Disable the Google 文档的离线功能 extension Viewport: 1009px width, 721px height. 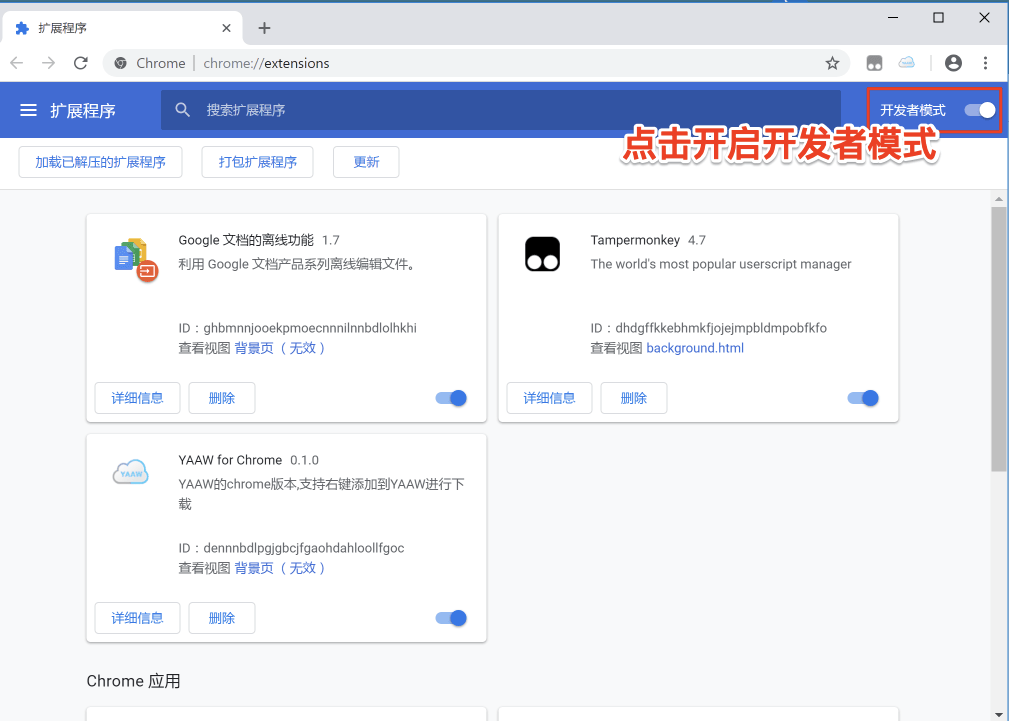pyautogui.click(x=451, y=398)
